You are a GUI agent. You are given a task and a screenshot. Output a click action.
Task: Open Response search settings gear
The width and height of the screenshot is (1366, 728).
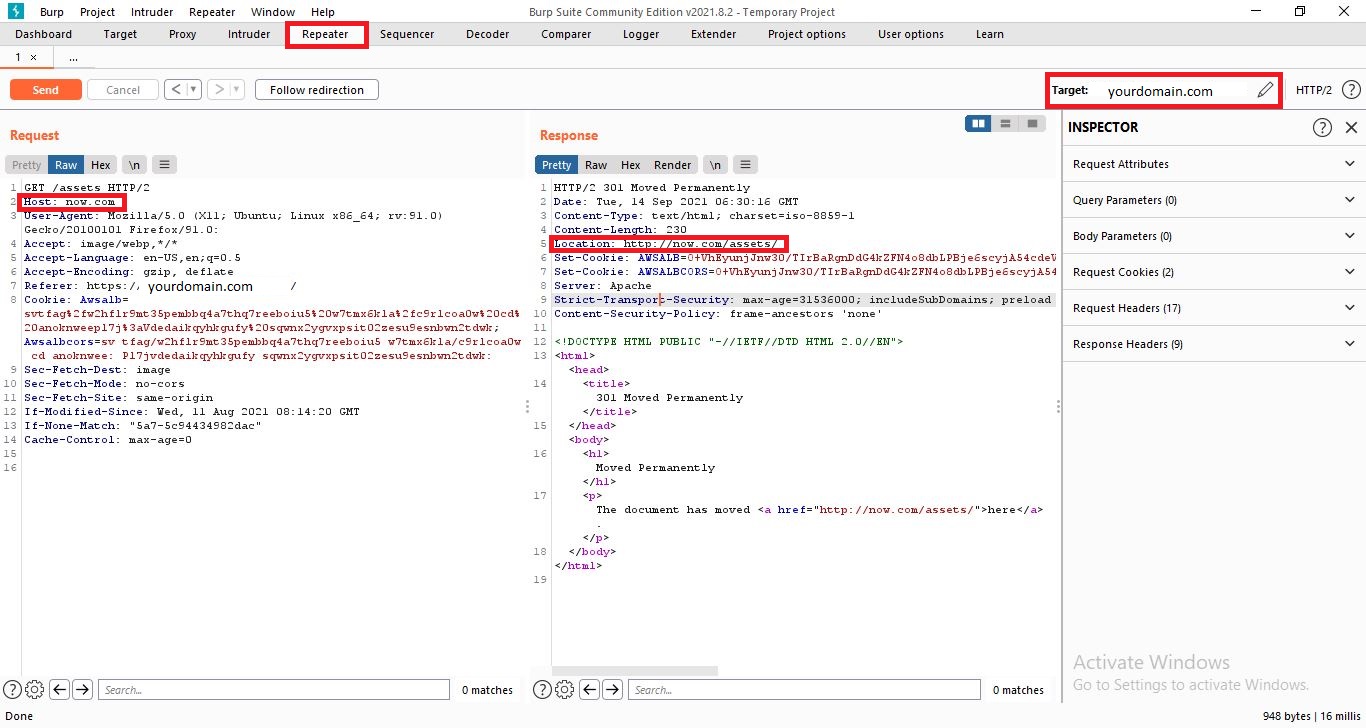point(565,689)
